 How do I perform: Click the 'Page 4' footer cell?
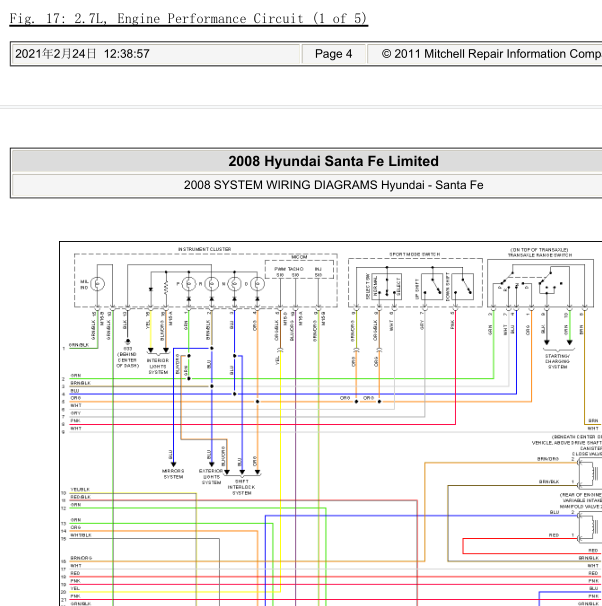pyautogui.click(x=333, y=54)
